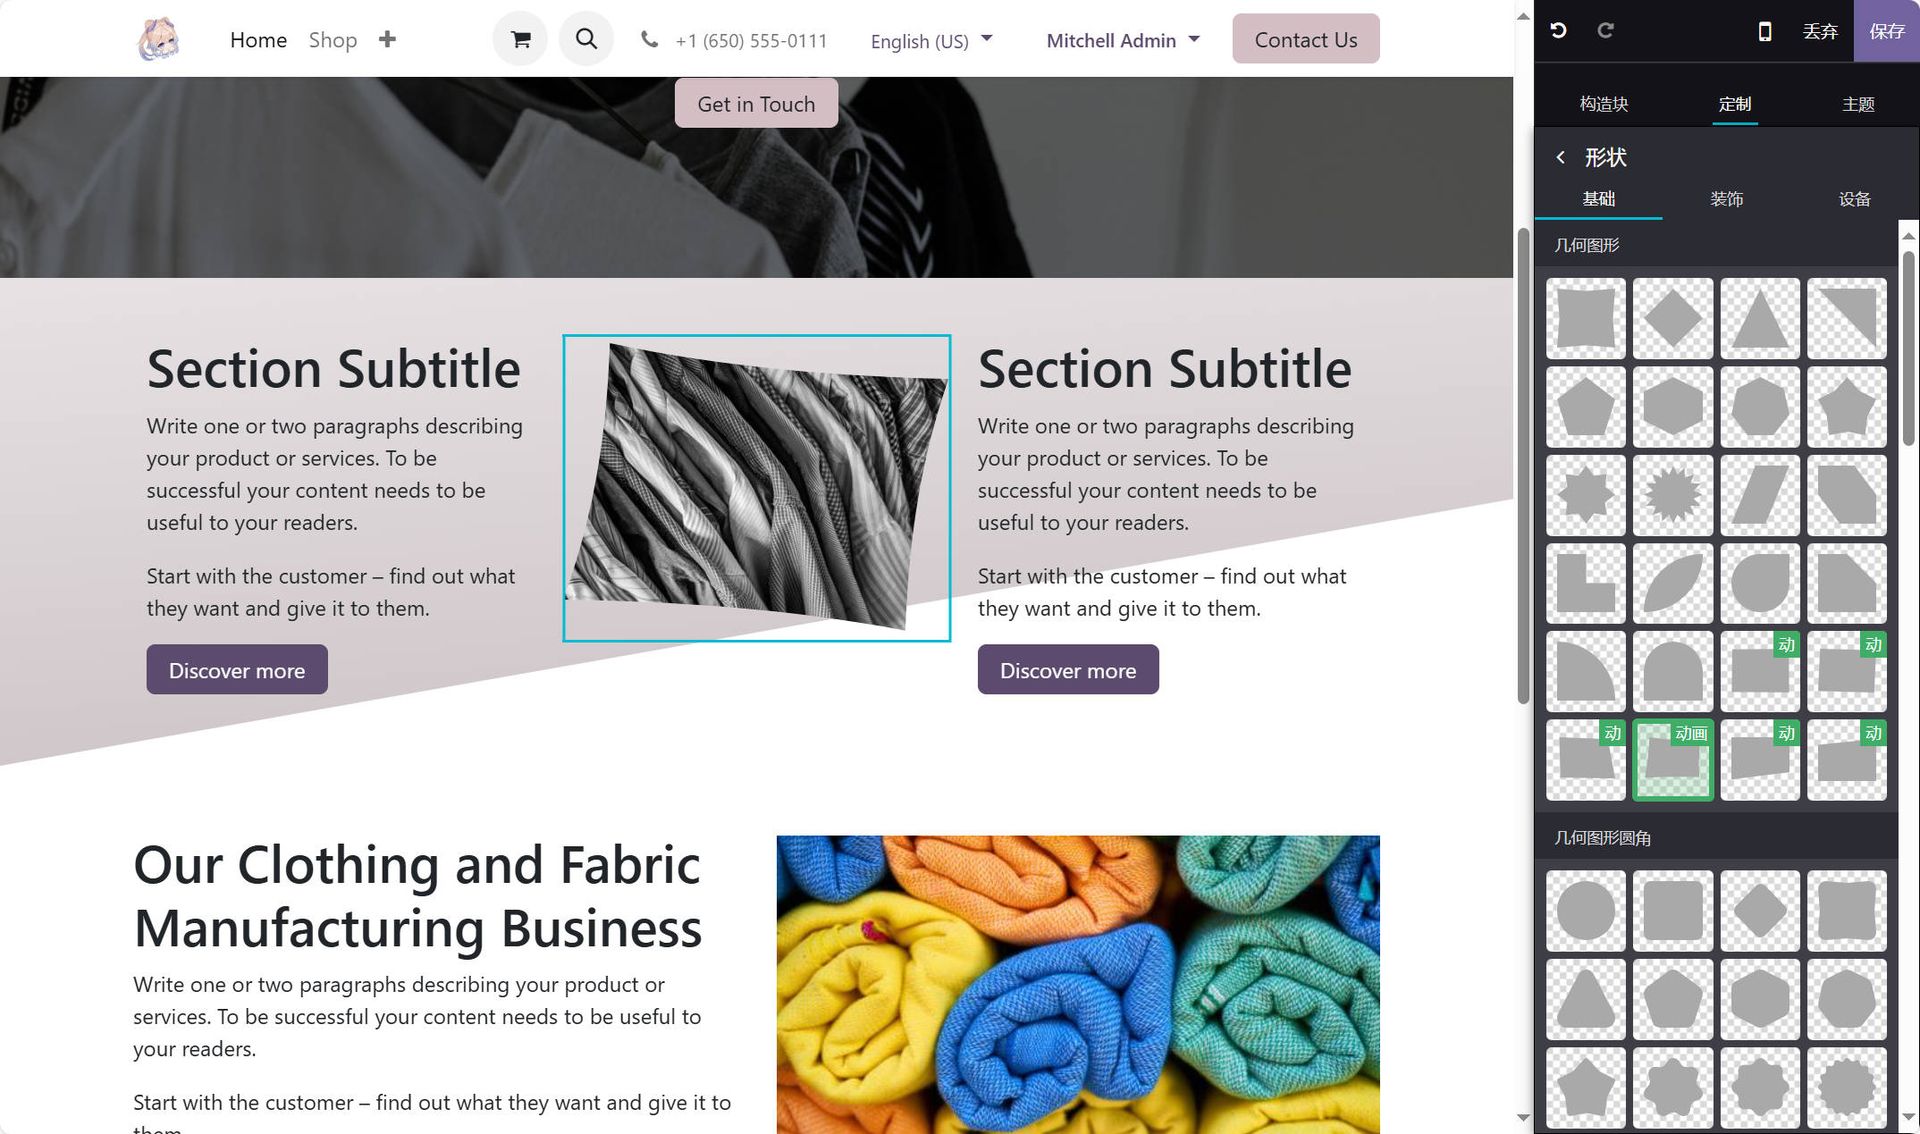
Task: Click the page vertical scrollbar thumb
Action: point(1523,465)
